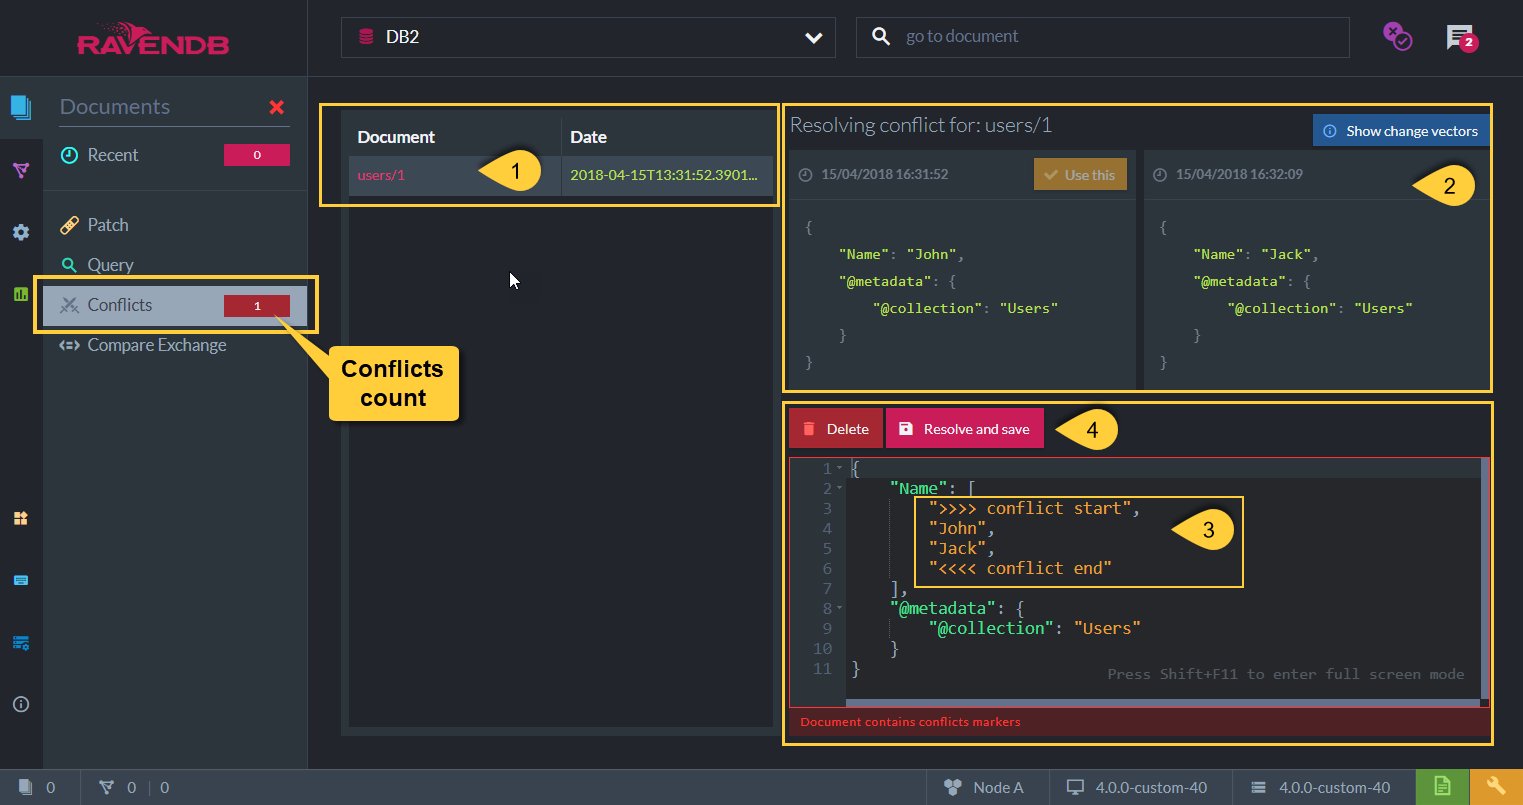
Task: Click the Date column header
Action: [588, 137]
